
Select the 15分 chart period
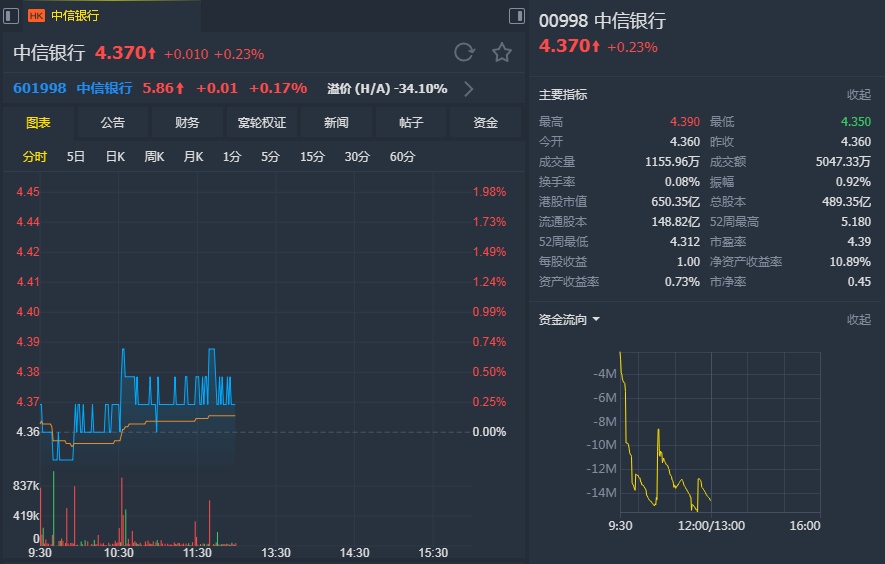(312, 157)
